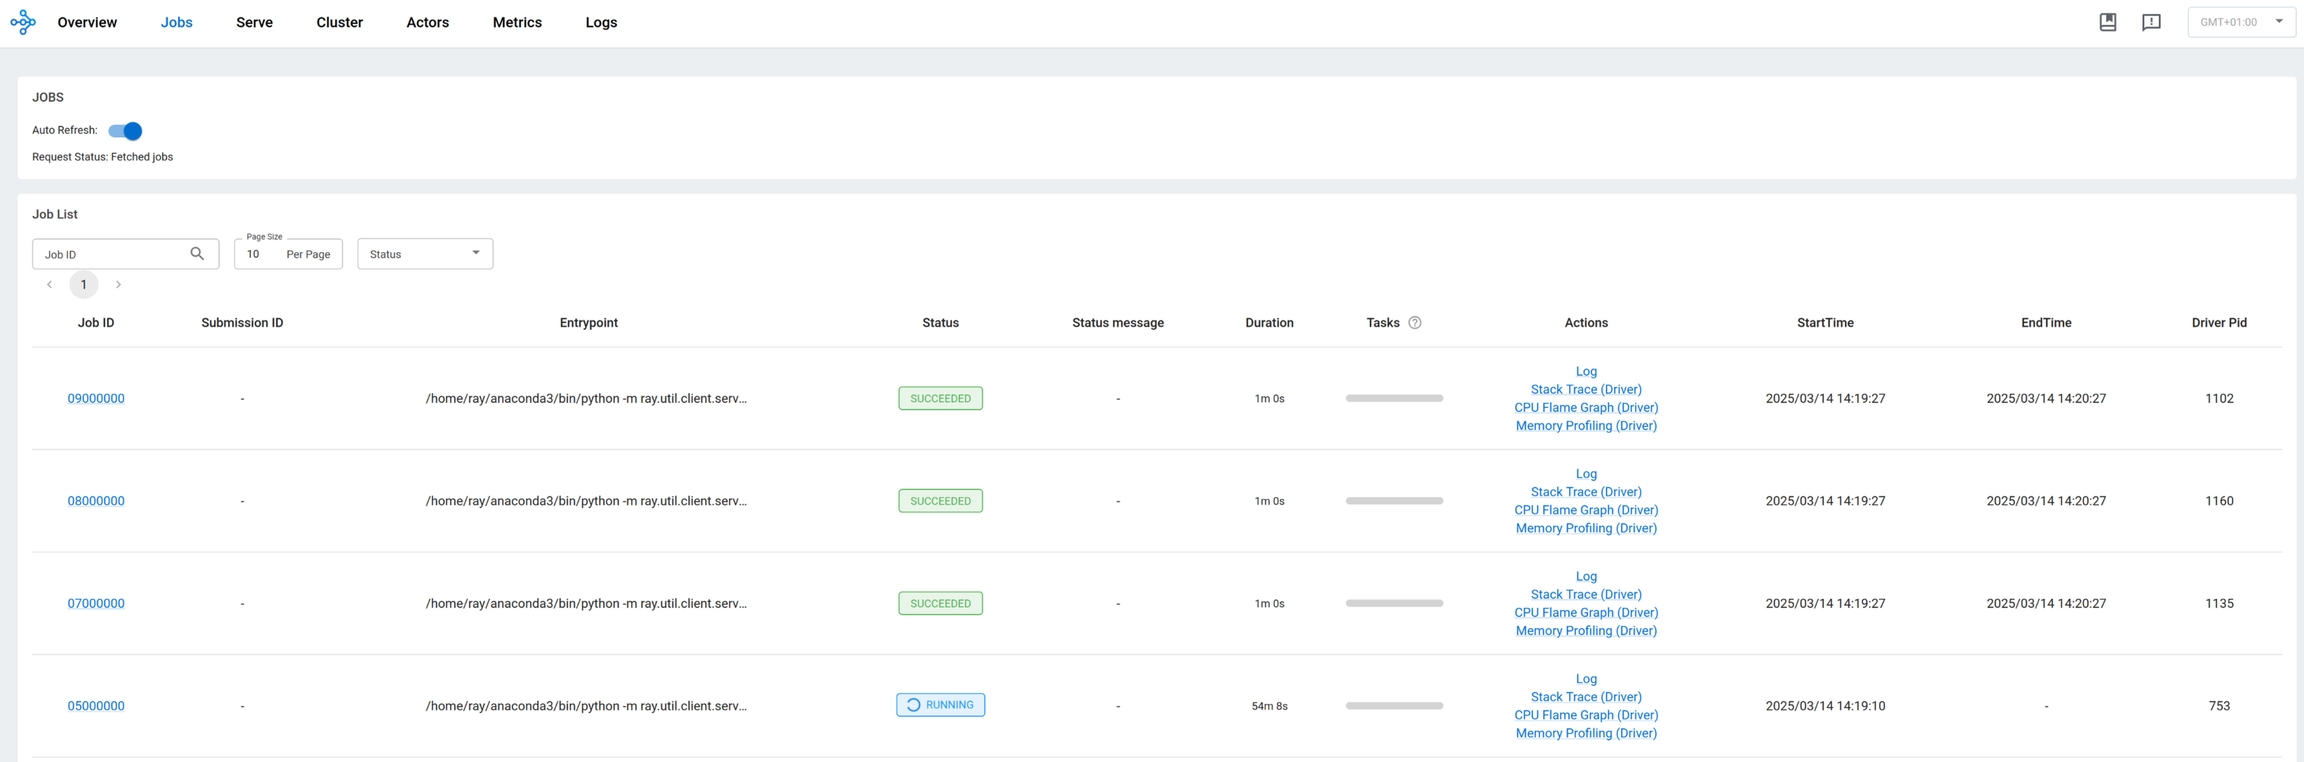Open the Actors tab

427,22
